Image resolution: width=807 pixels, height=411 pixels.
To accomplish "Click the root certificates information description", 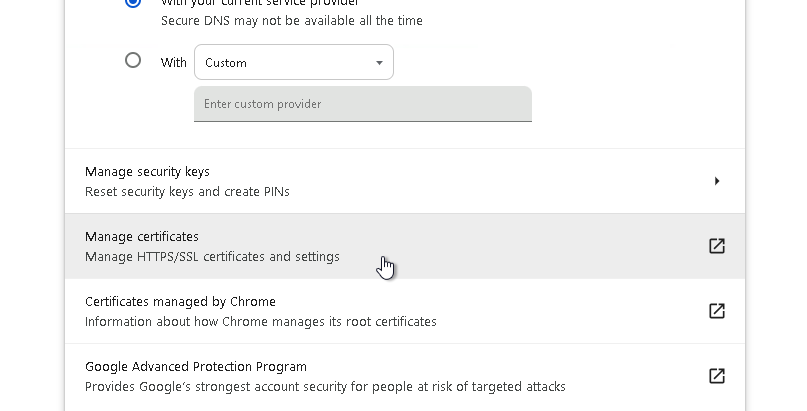I will pos(260,322).
